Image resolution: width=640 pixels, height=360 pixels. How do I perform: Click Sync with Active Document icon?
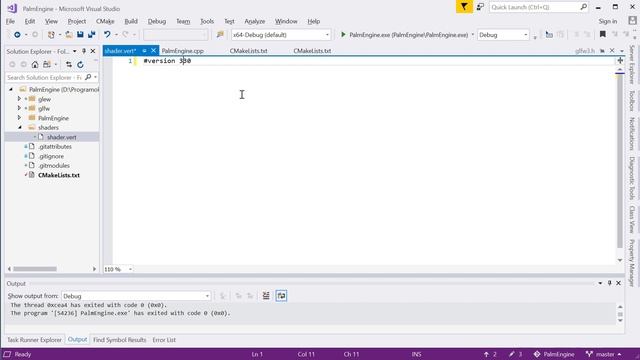click(x=69, y=64)
